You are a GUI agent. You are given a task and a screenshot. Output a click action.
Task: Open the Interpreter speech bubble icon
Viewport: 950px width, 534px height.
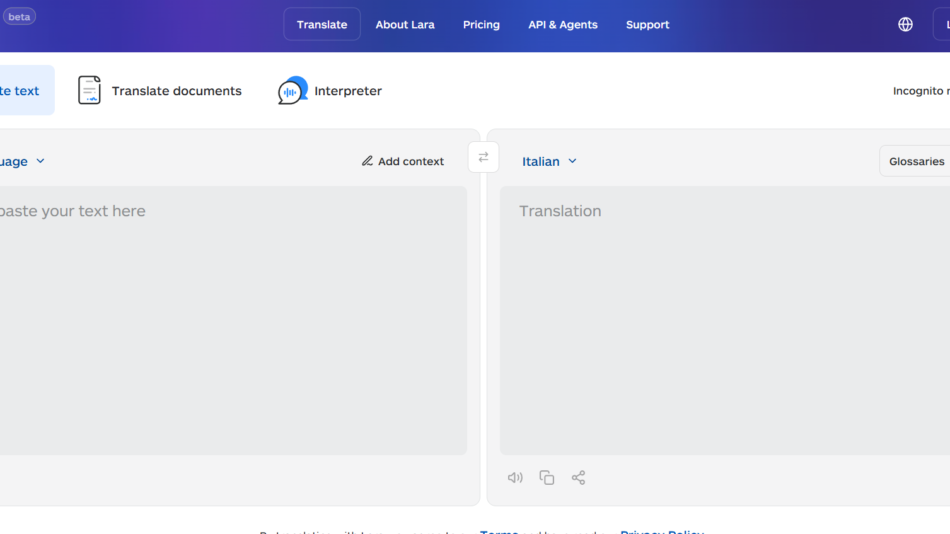coord(292,91)
